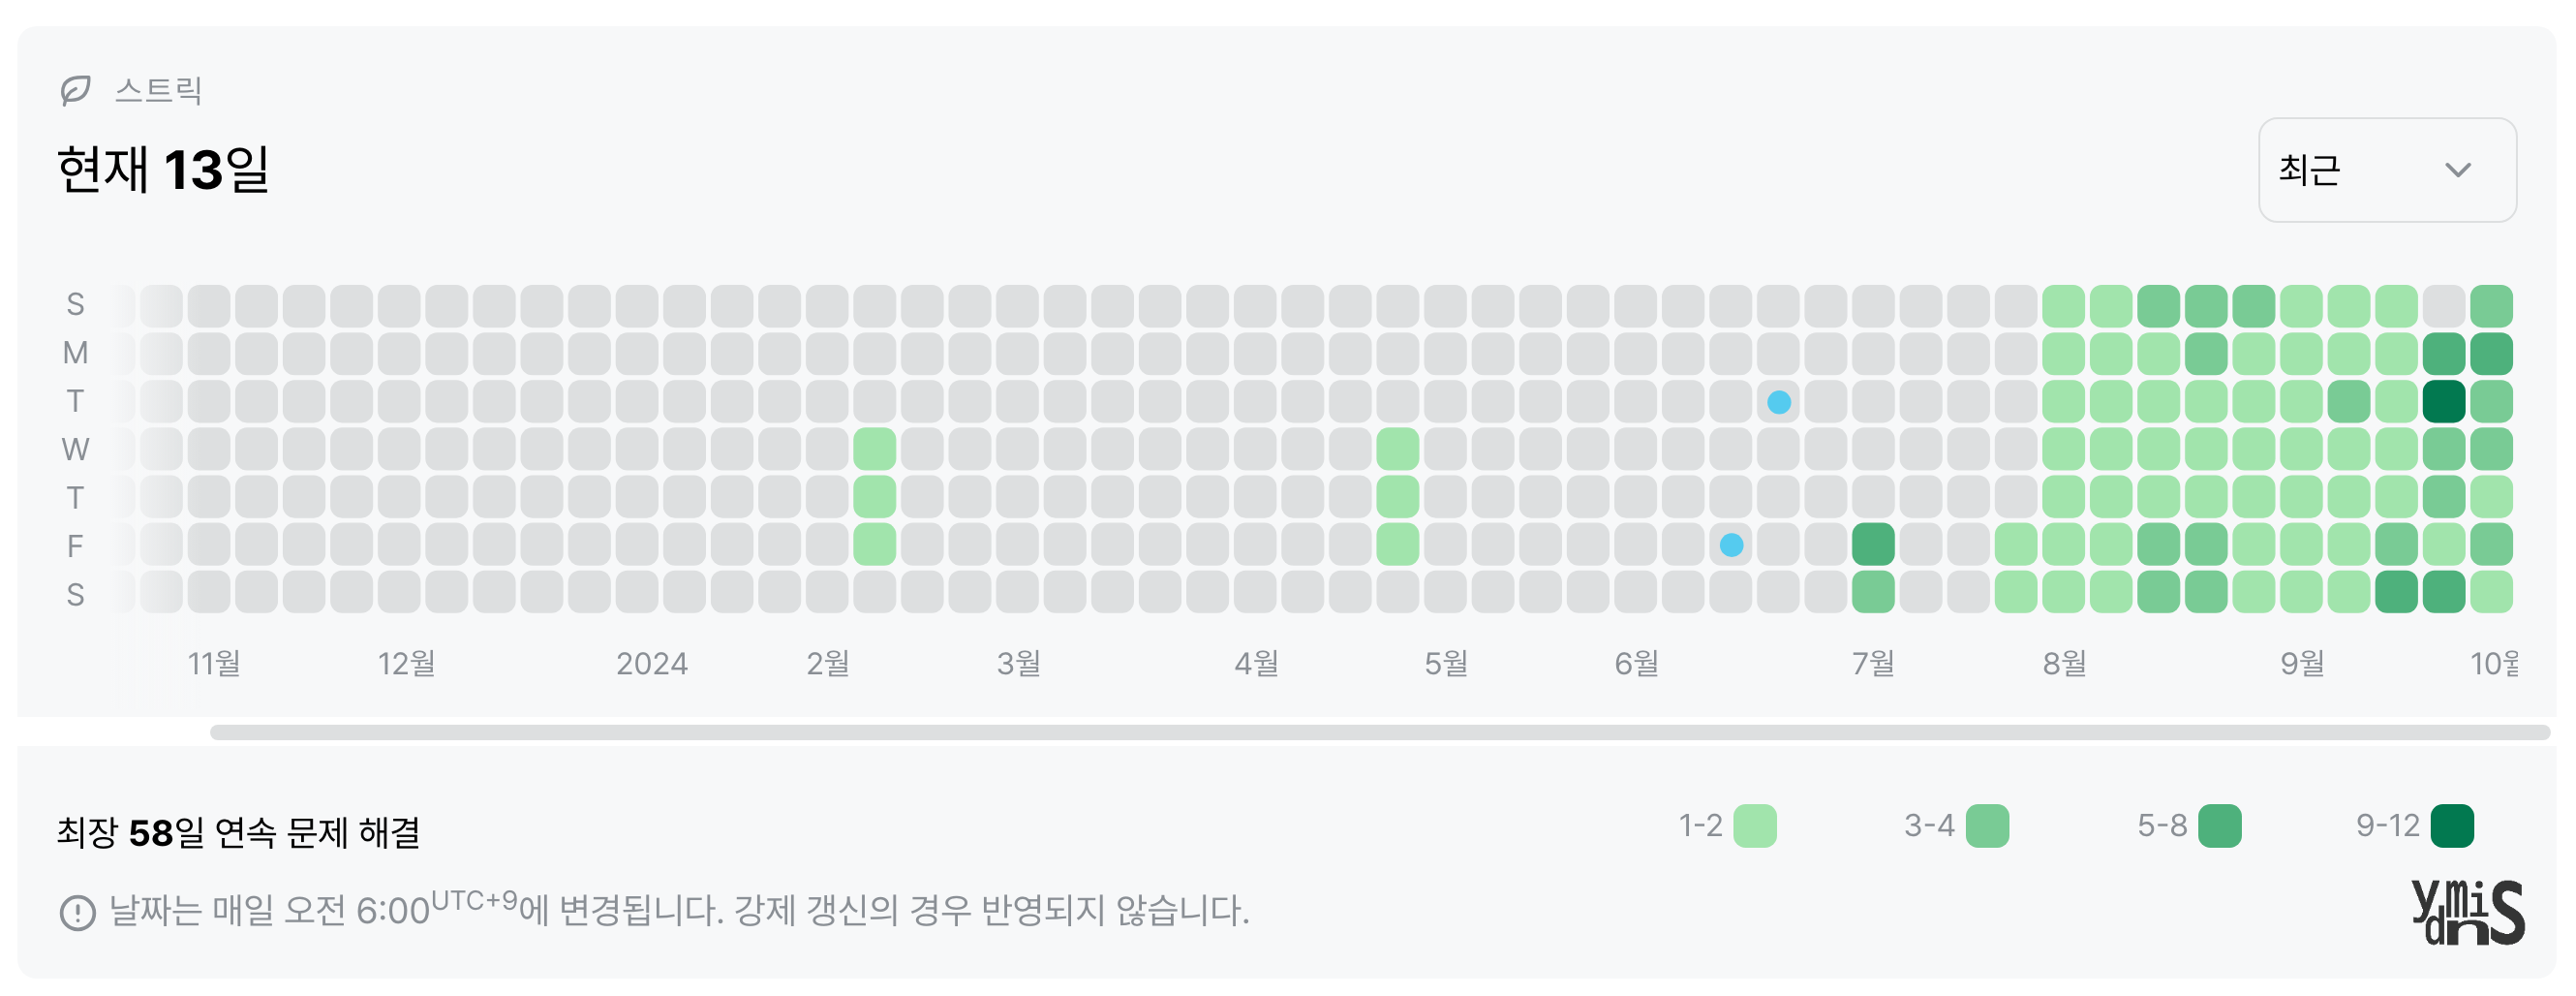This screenshot has height=996, width=2576.
Task: Click the 2024 label on timeline
Action: coord(654,662)
